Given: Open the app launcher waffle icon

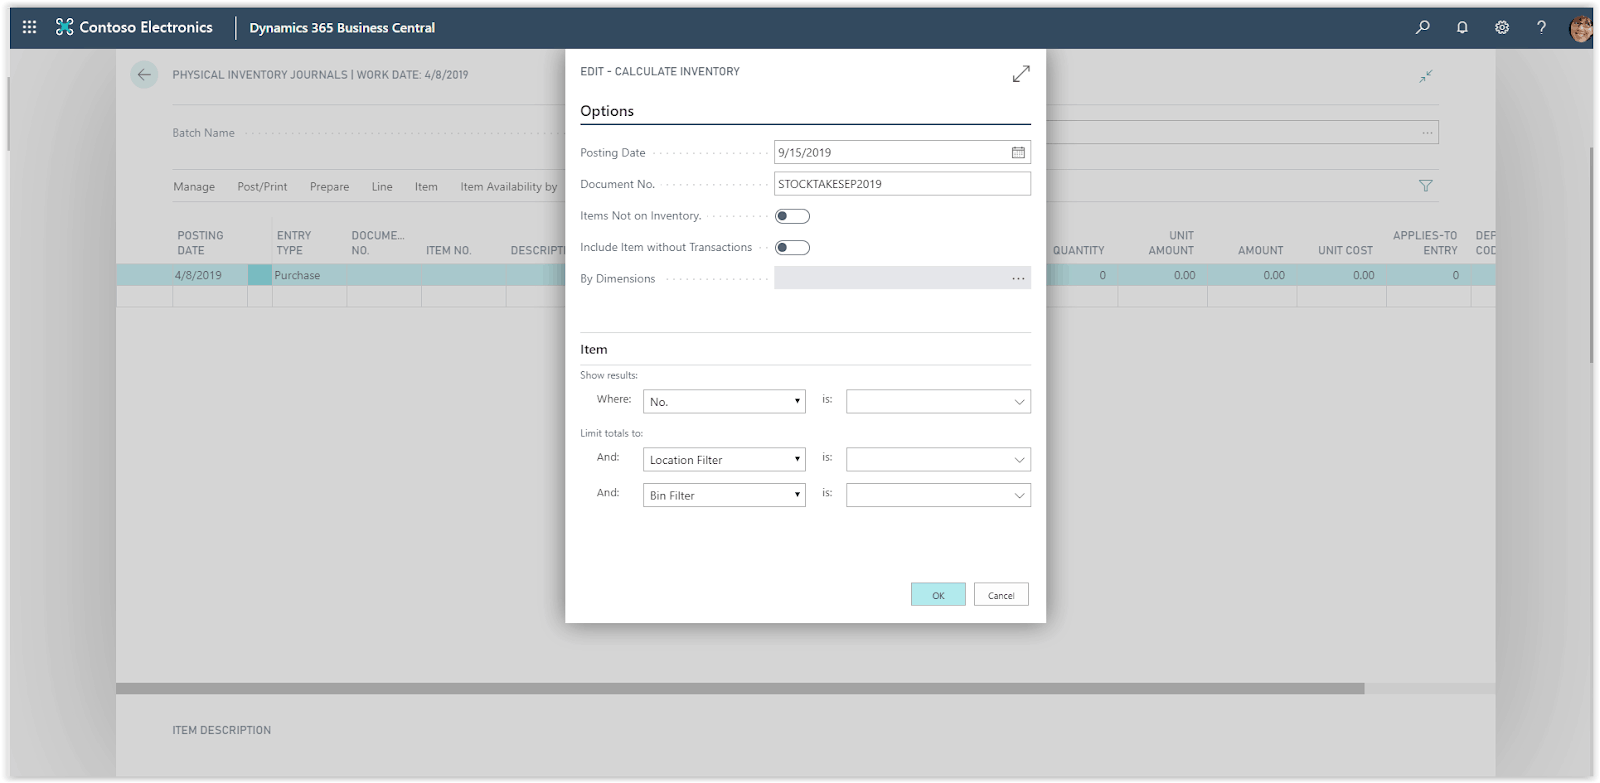Looking at the screenshot, I should coord(29,27).
